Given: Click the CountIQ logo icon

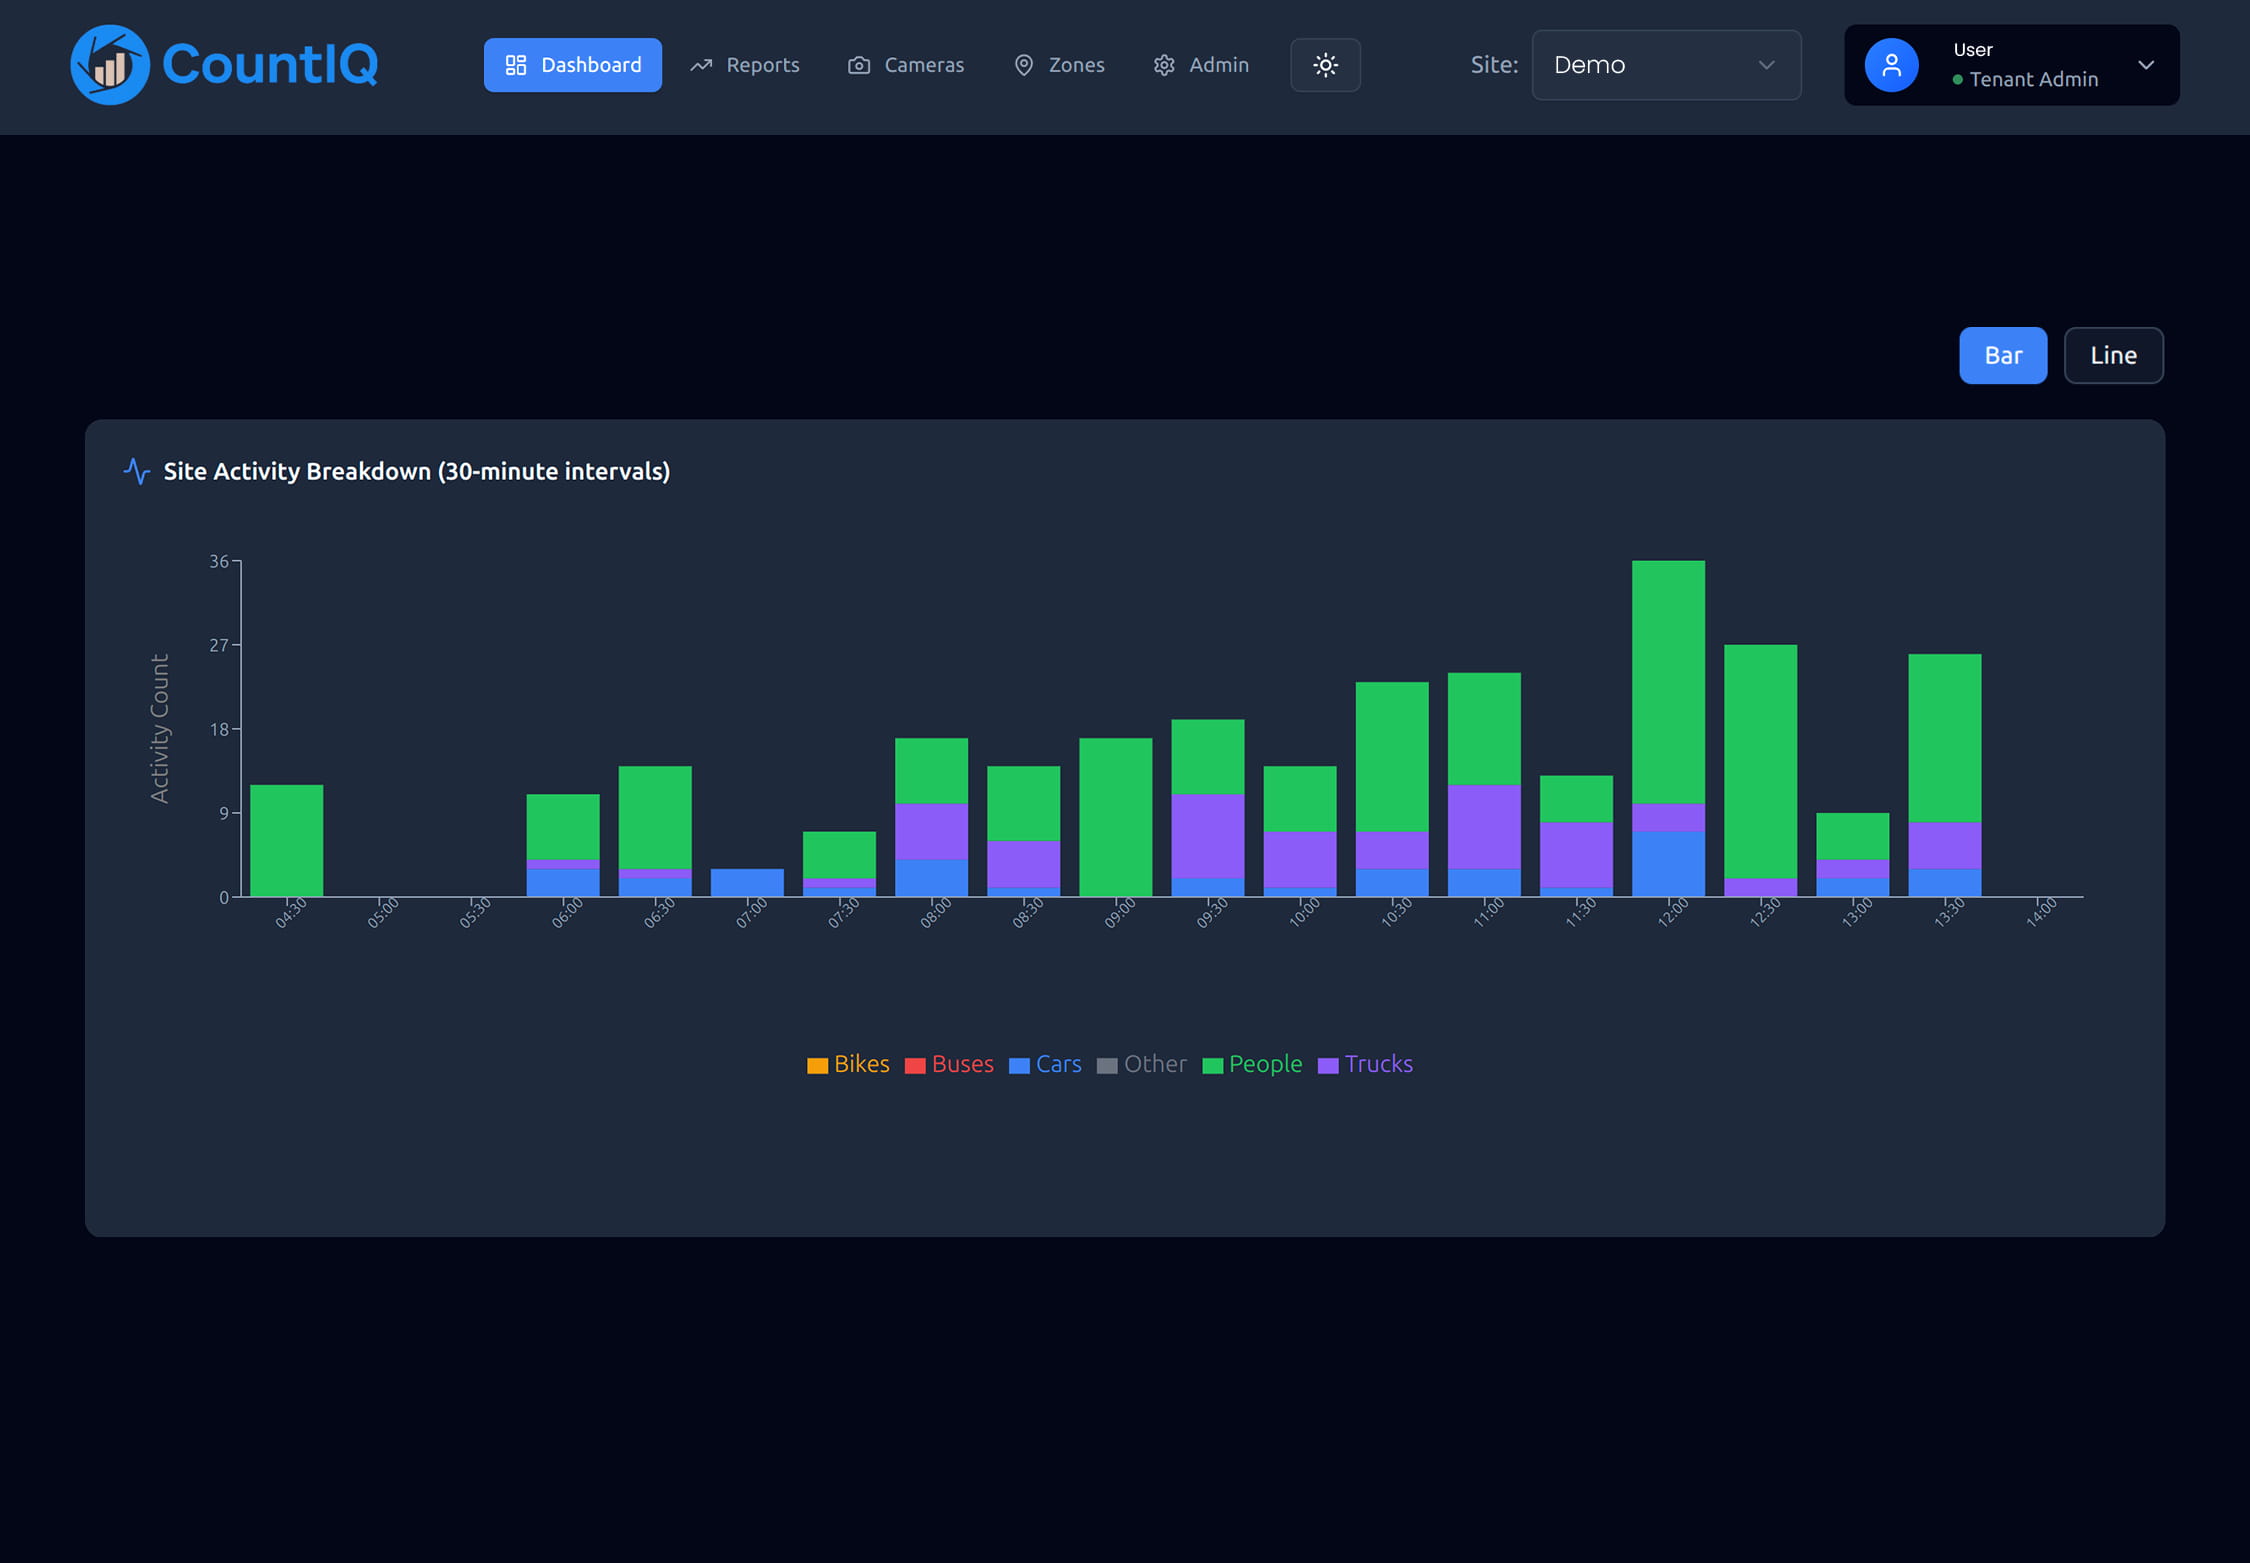Looking at the screenshot, I should [x=110, y=65].
